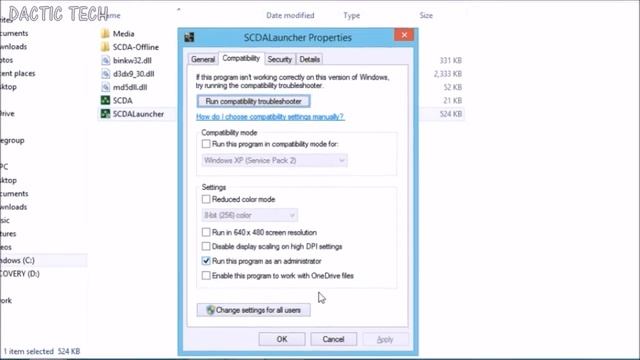Enable Run in 640 x 480 screen resolution
Image resolution: width=640 pixels, height=360 pixels.
pos(206,232)
